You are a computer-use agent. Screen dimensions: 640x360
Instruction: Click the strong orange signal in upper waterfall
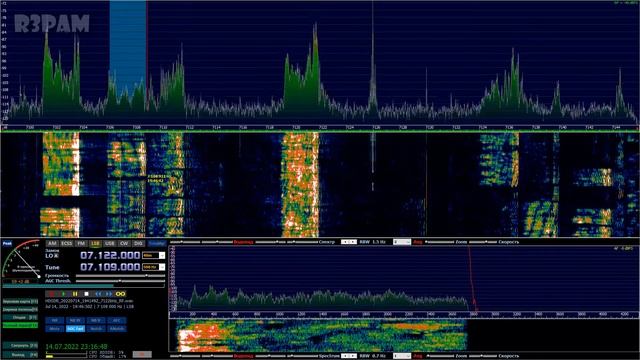coord(301,184)
